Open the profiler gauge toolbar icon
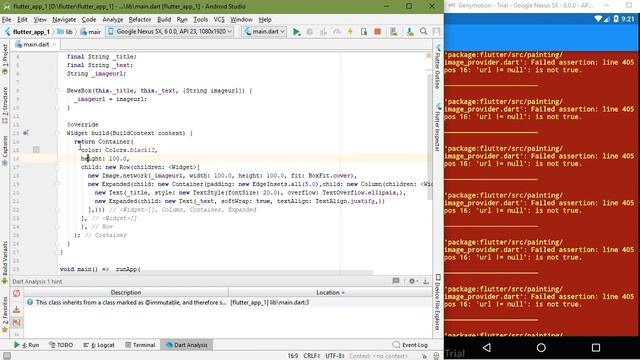 (x=337, y=31)
